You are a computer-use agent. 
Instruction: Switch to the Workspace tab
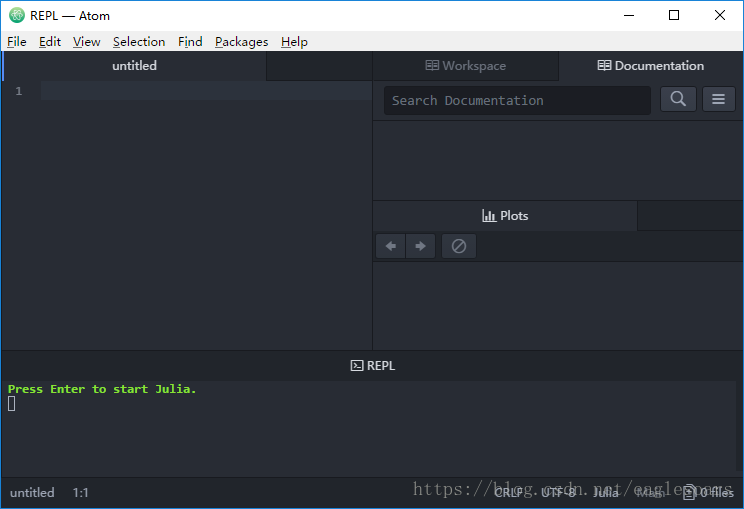(465, 66)
